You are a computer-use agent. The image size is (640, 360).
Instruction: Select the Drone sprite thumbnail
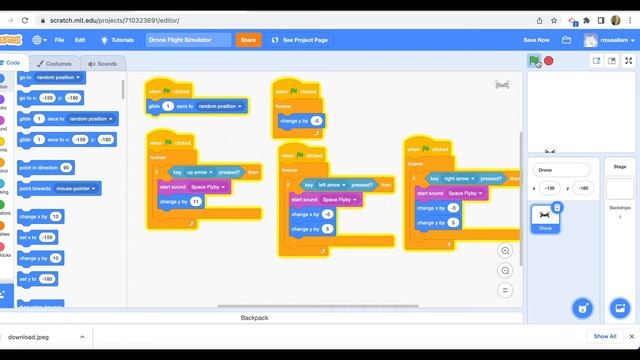click(x=545, y=219)
